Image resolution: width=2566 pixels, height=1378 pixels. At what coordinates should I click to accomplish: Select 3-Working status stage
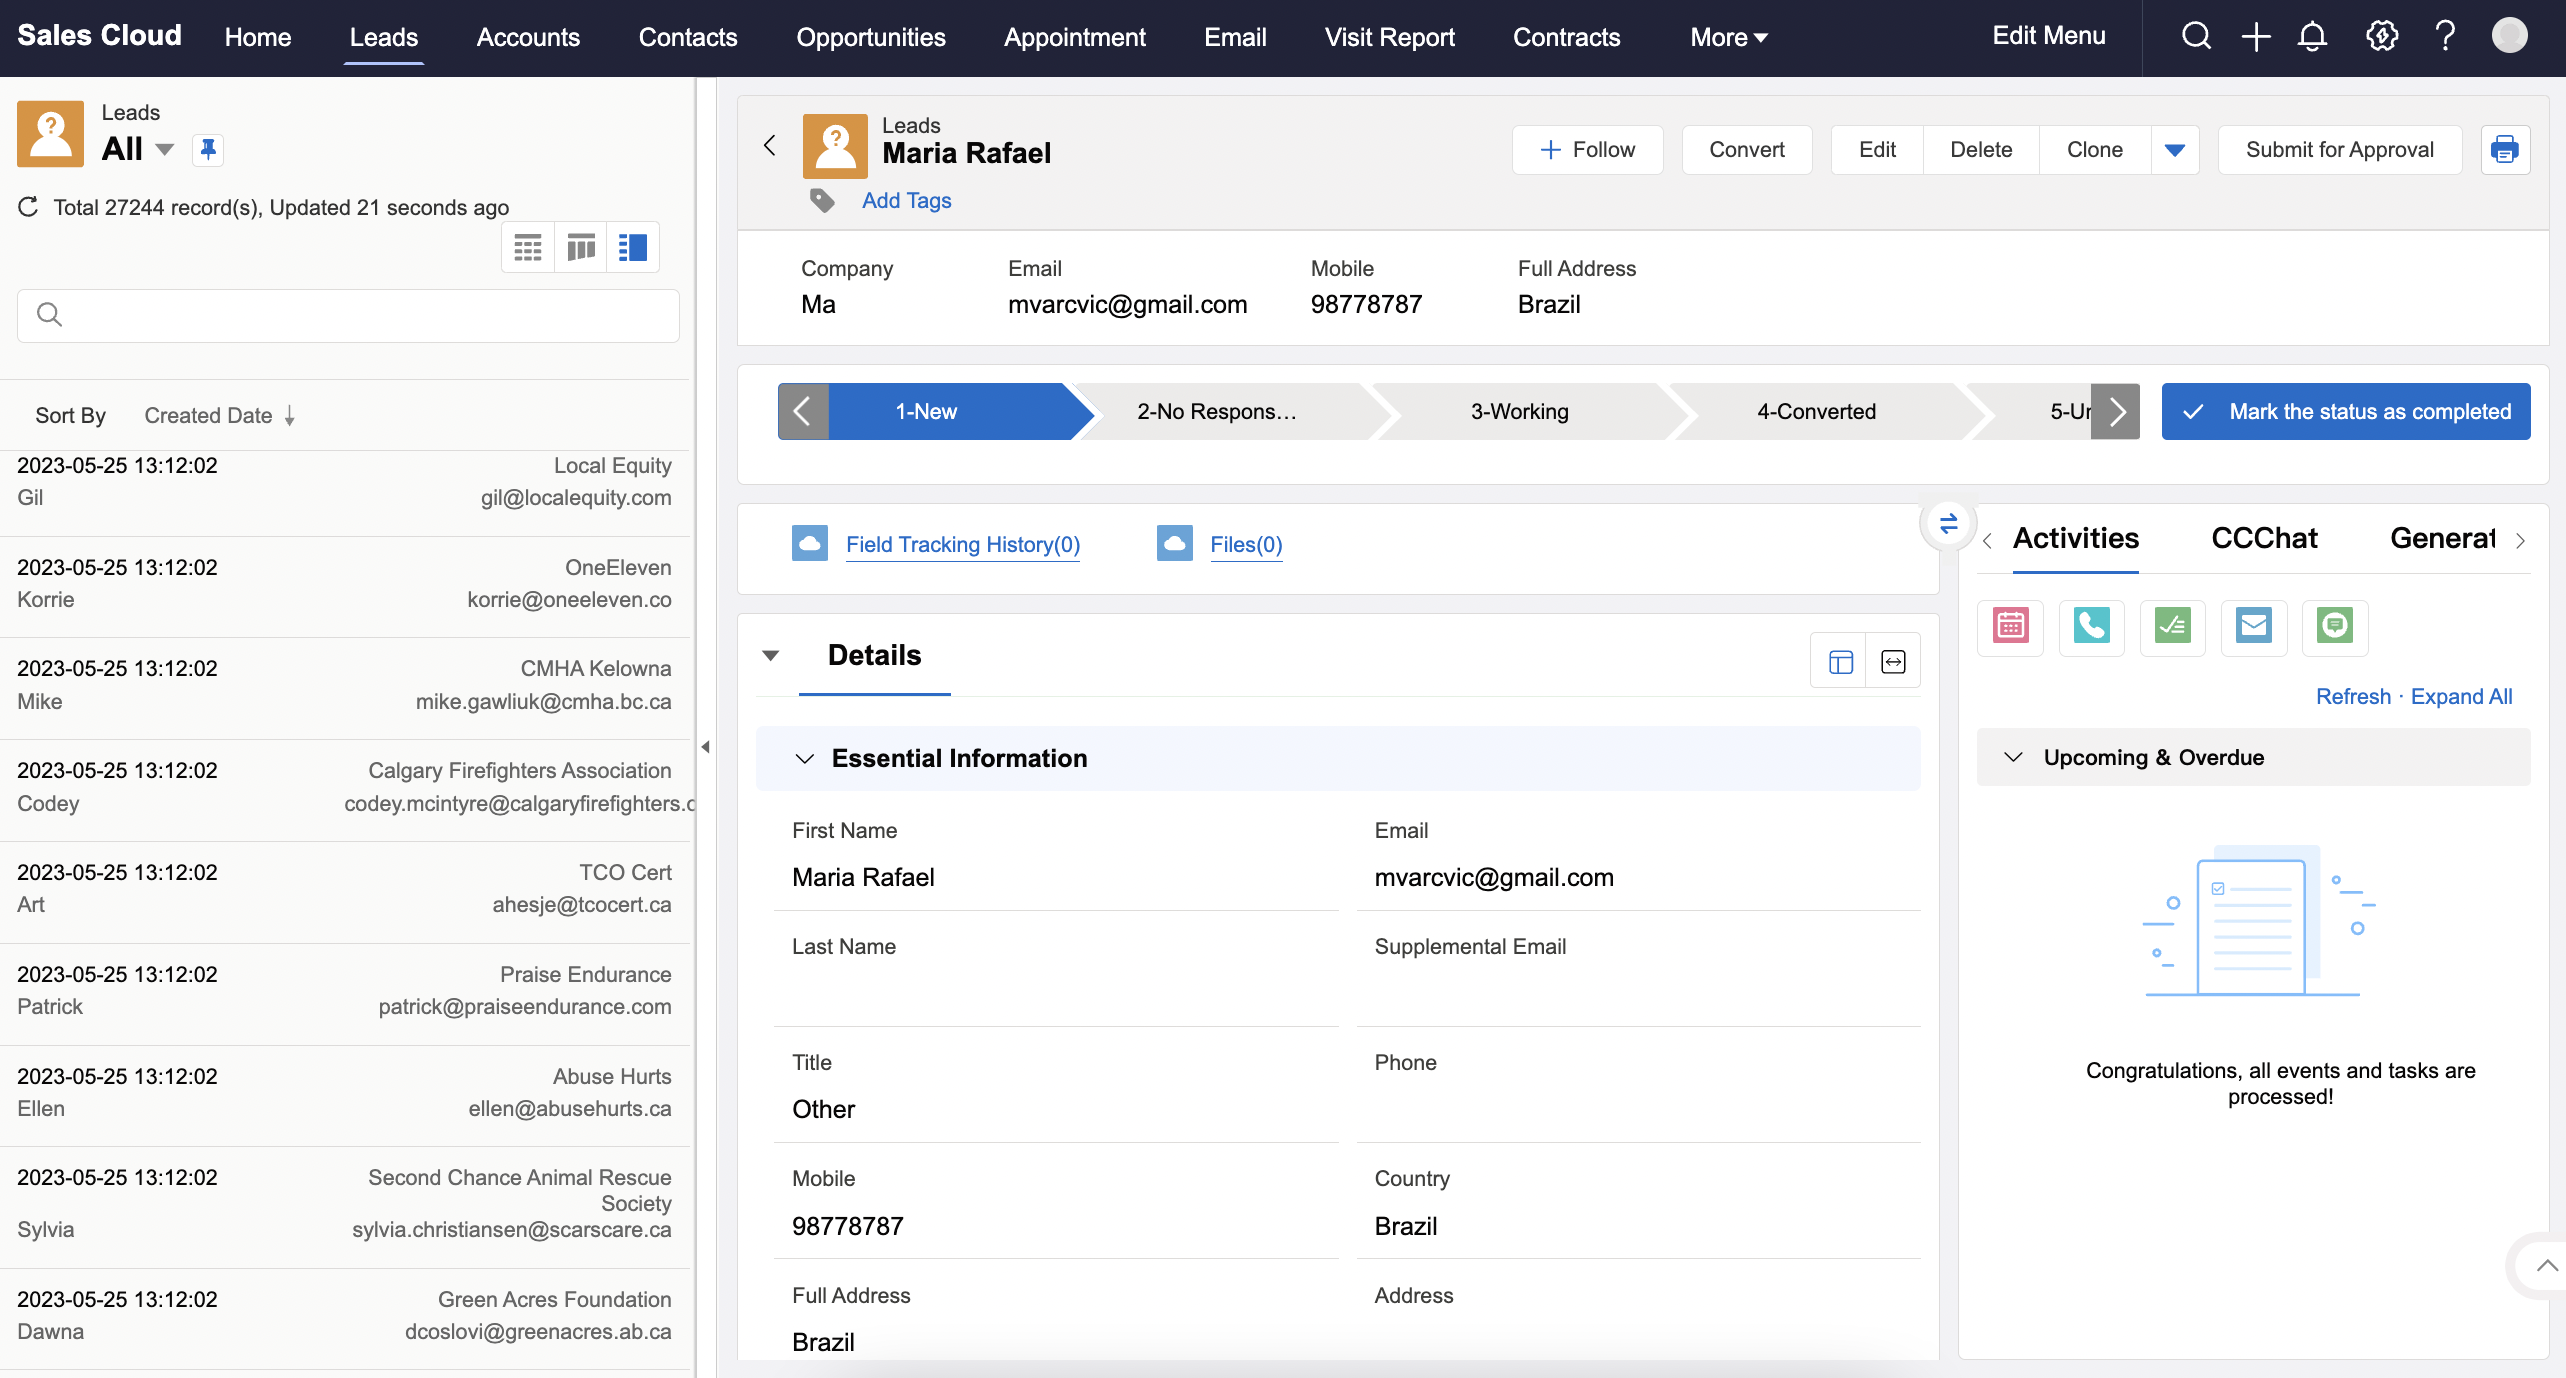coord(1518,412)
